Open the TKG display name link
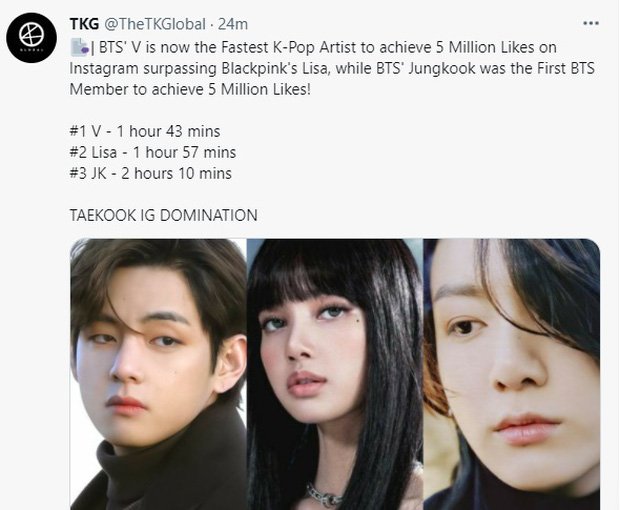This screenshot has height=510, width=620. point(84,24)
